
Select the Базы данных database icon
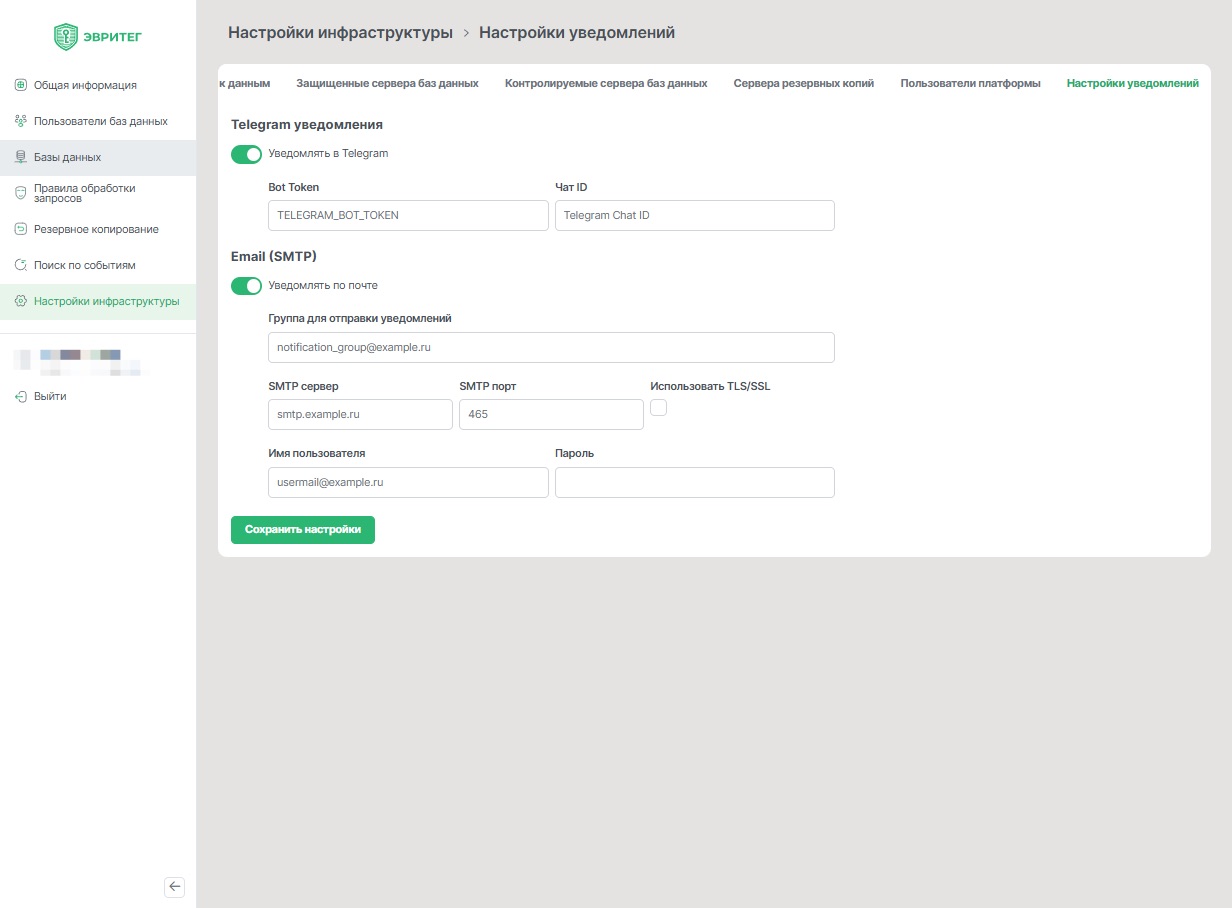(20, 157)
